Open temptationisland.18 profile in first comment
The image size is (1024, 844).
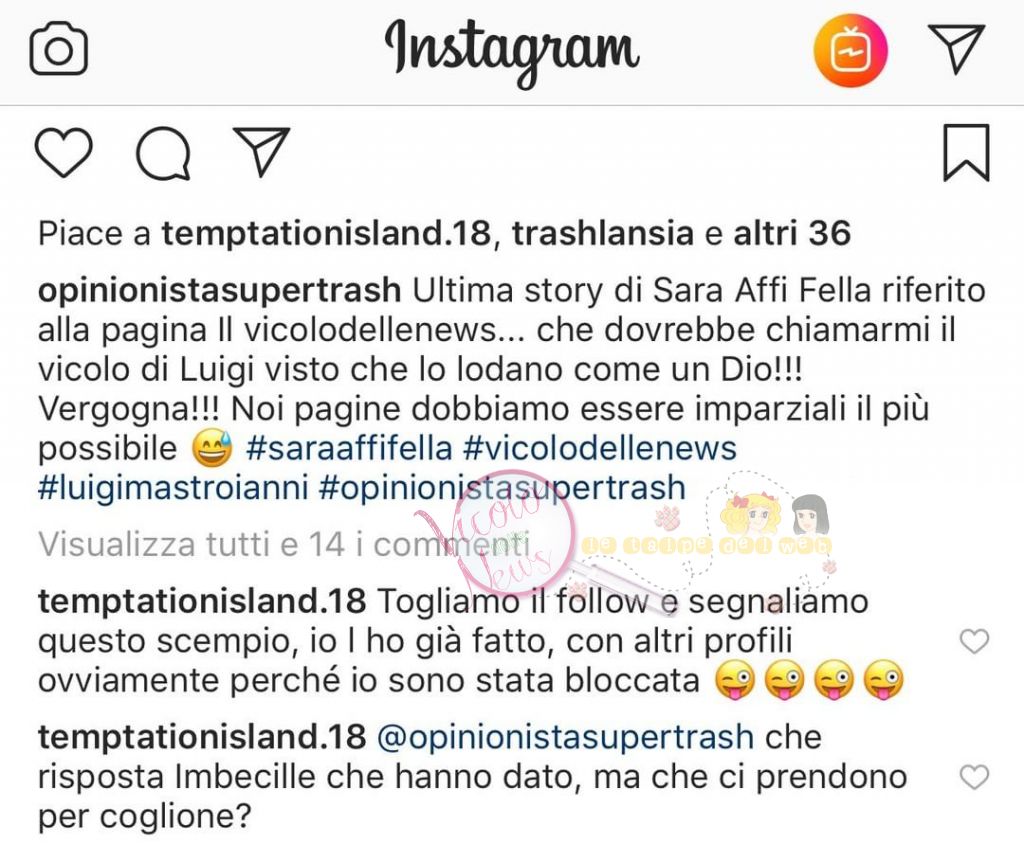pos(202,601)
